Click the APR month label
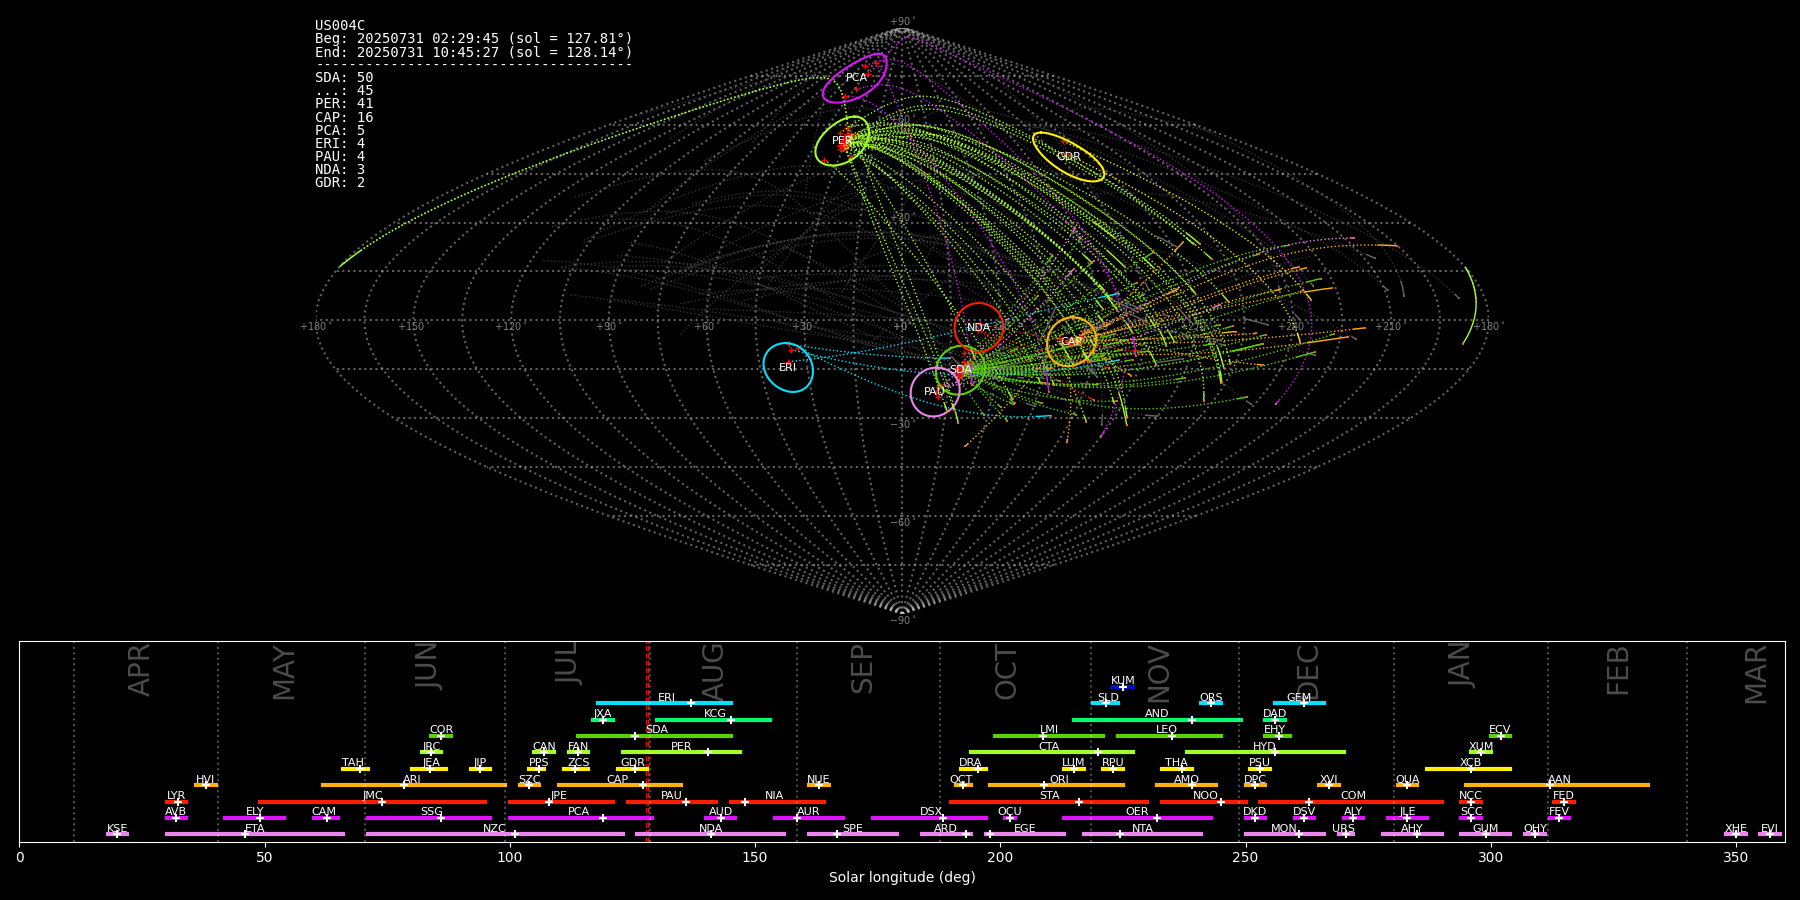Viewport: 1800px width, 900px height. [x=139, y=670]
